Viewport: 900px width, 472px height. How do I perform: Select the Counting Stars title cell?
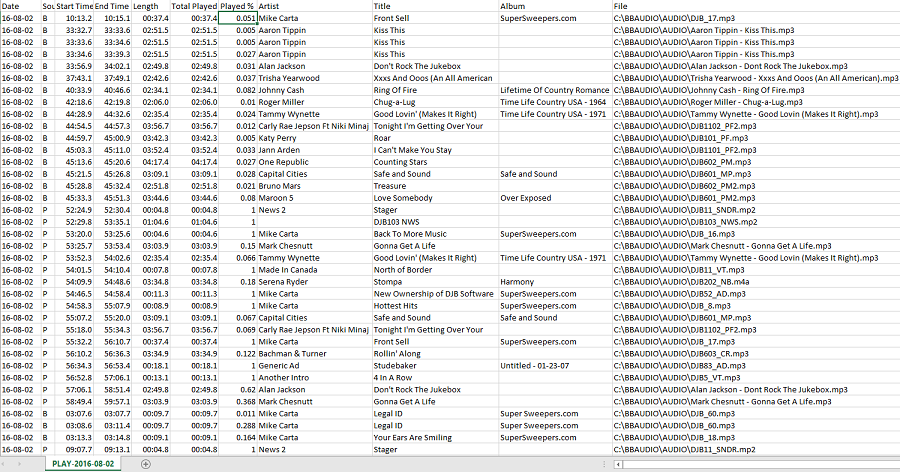pyautogui.click(x=435, y=162)
